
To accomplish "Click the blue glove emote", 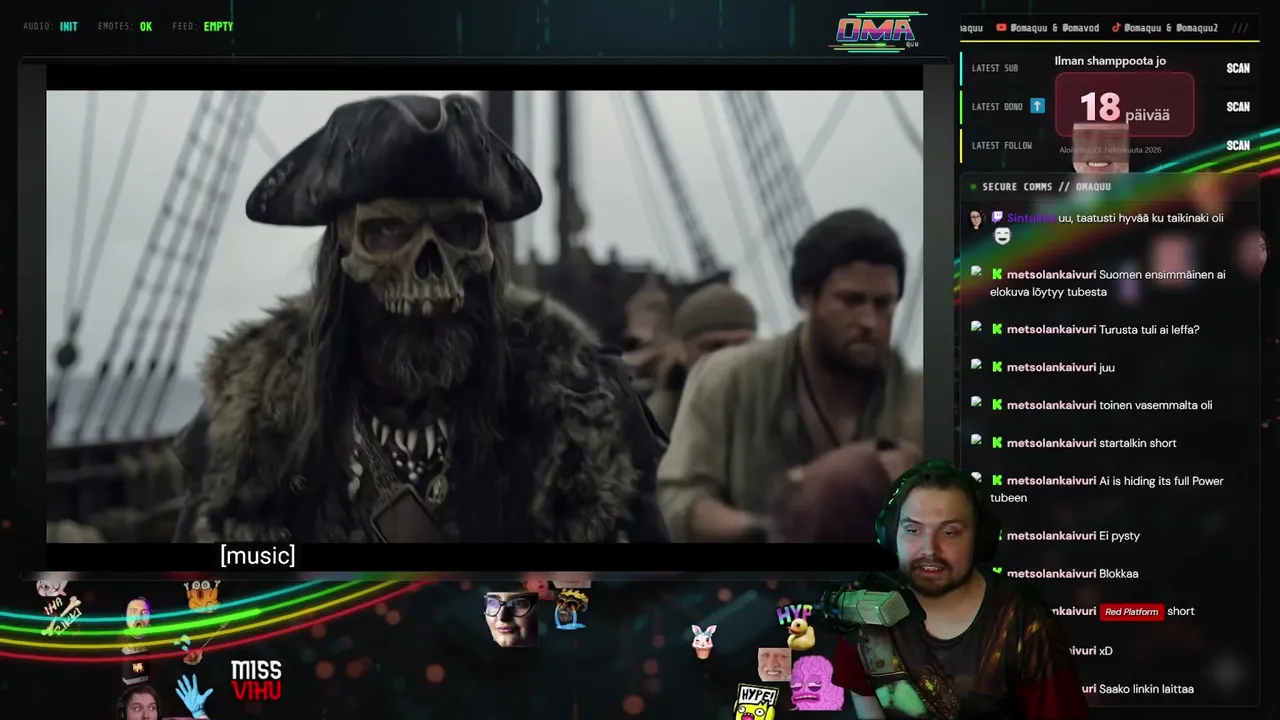I will (x=194, y=695).
